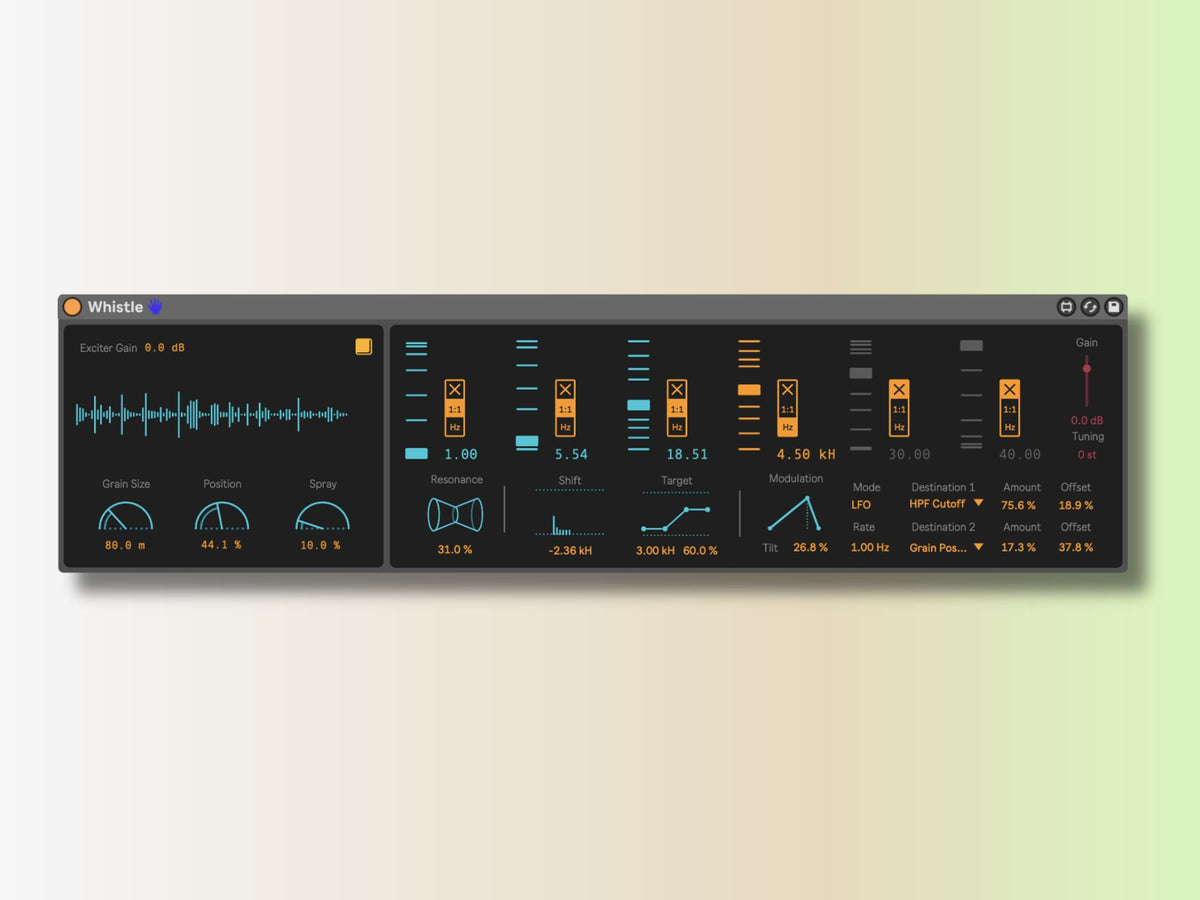This screenshot has width=1200, height=900.
Task: Click the LFO Mode selector
Action: [x=861, y=505]
